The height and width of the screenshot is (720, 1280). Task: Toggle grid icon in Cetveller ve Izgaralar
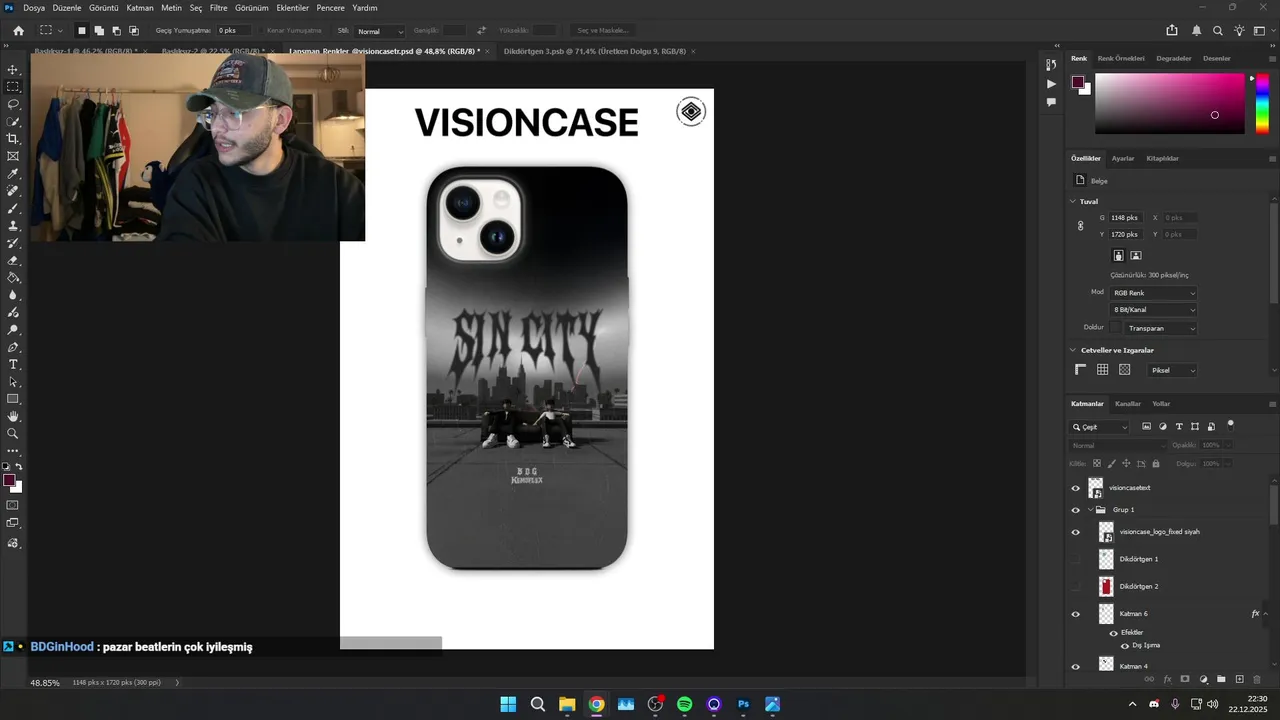(x=1102, y=370)
